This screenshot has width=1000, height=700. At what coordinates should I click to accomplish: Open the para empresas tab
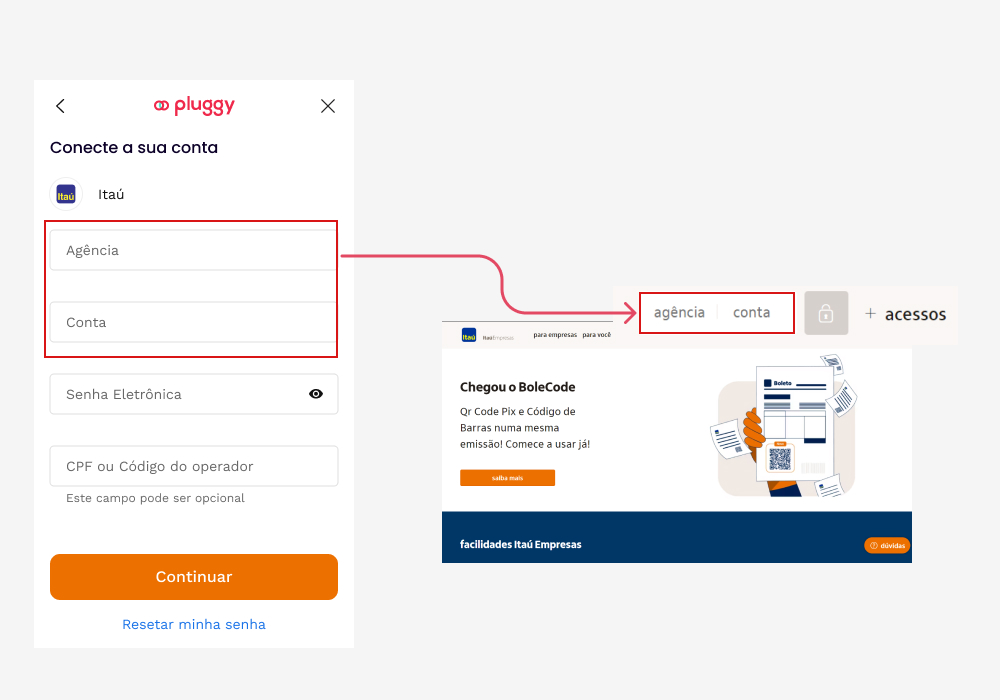555,335
